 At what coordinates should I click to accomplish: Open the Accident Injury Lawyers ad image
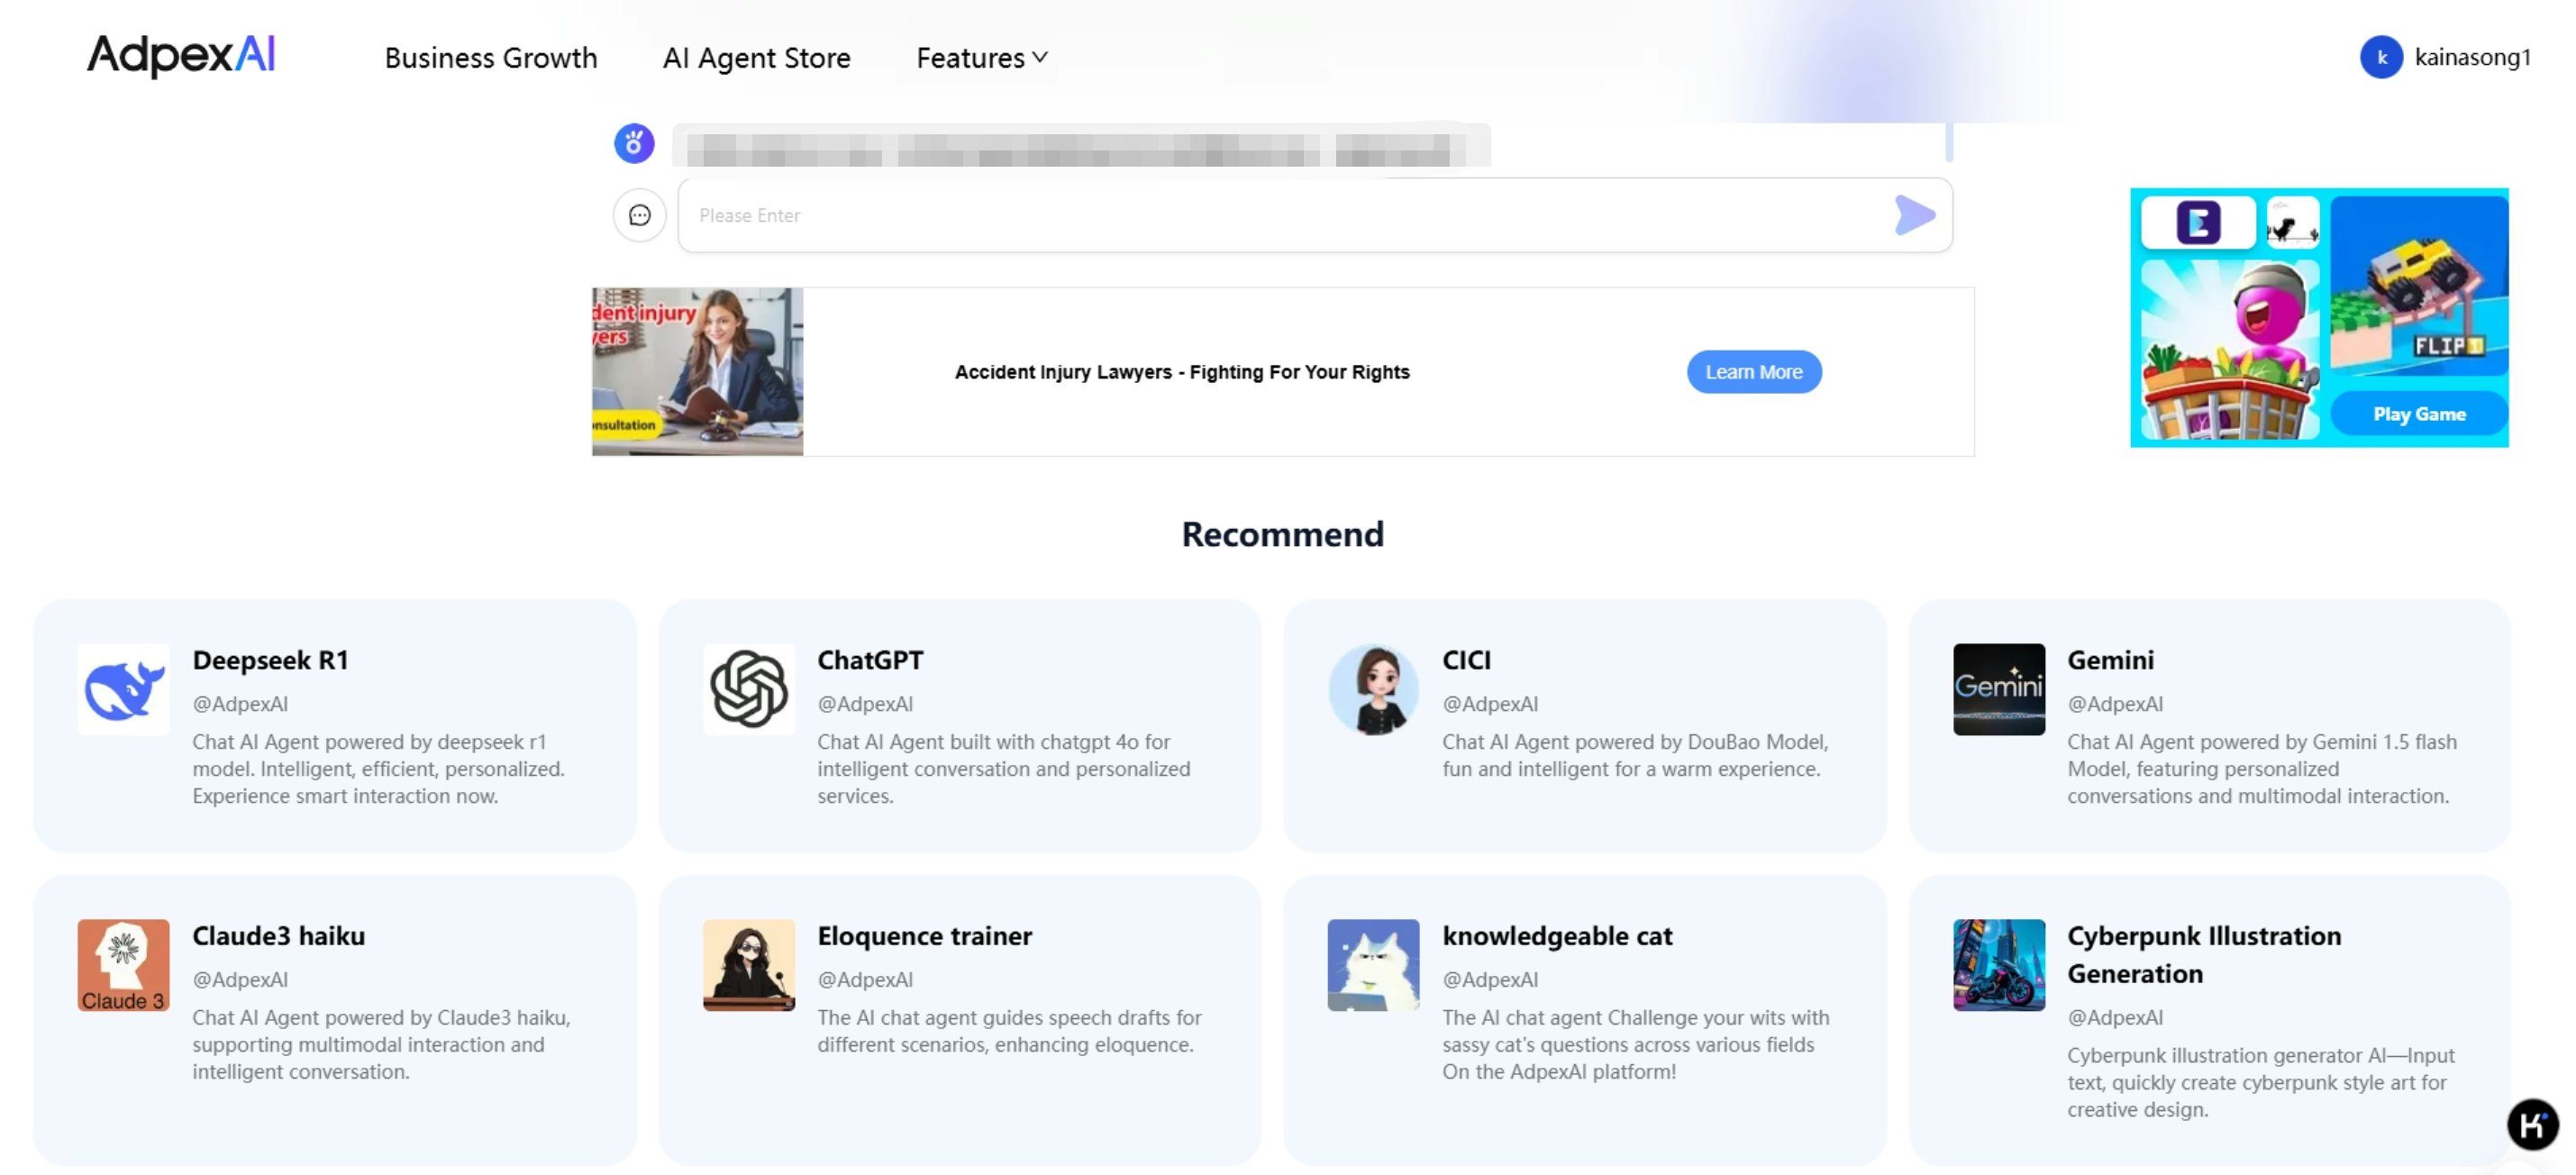[697, 372]
